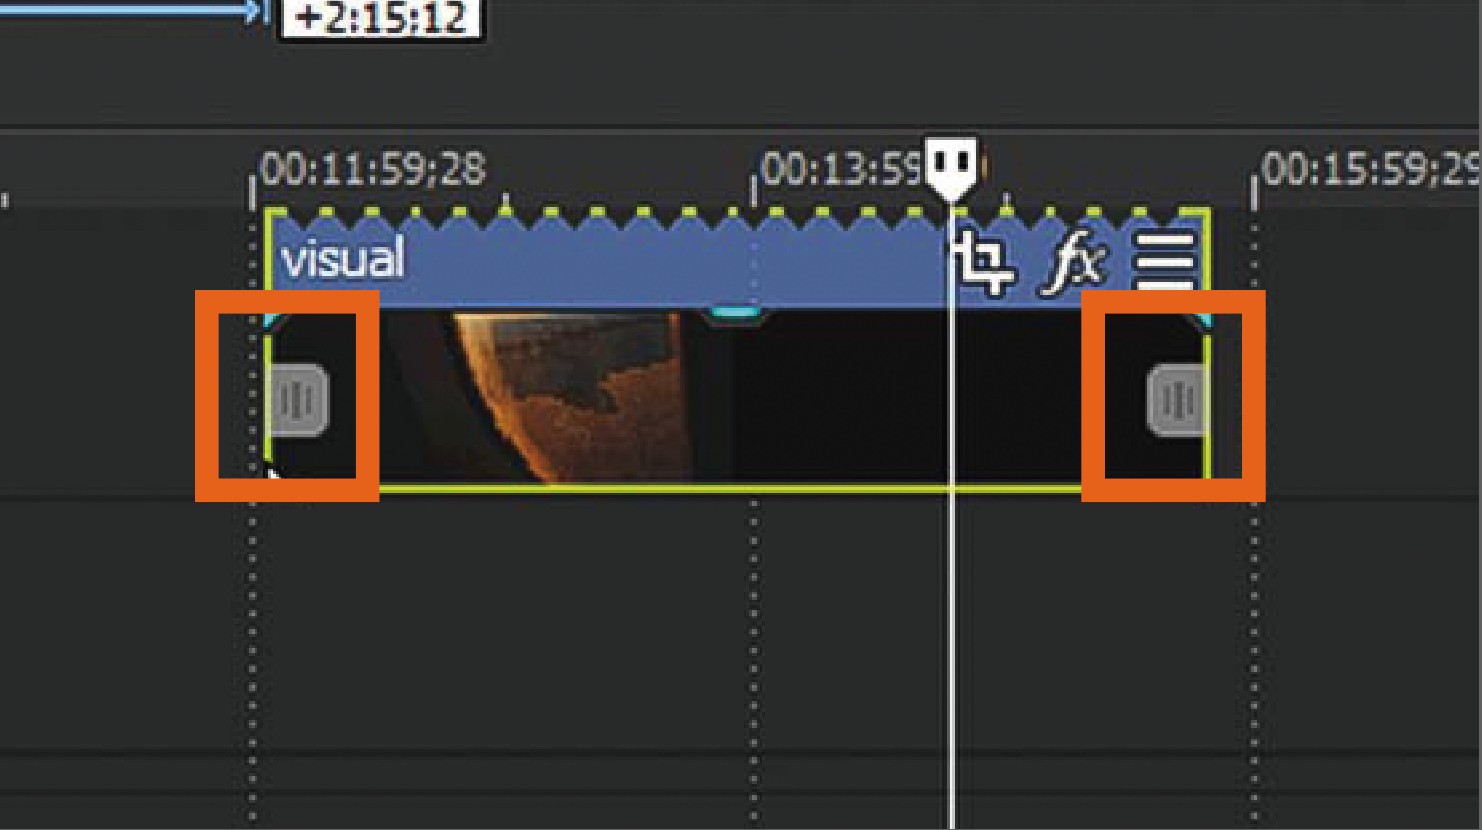Click the cyan opacity handle at clip's top center
The width and height of the screenshot is (1482, 830).
pyautogui.click(x=735, y=314)
